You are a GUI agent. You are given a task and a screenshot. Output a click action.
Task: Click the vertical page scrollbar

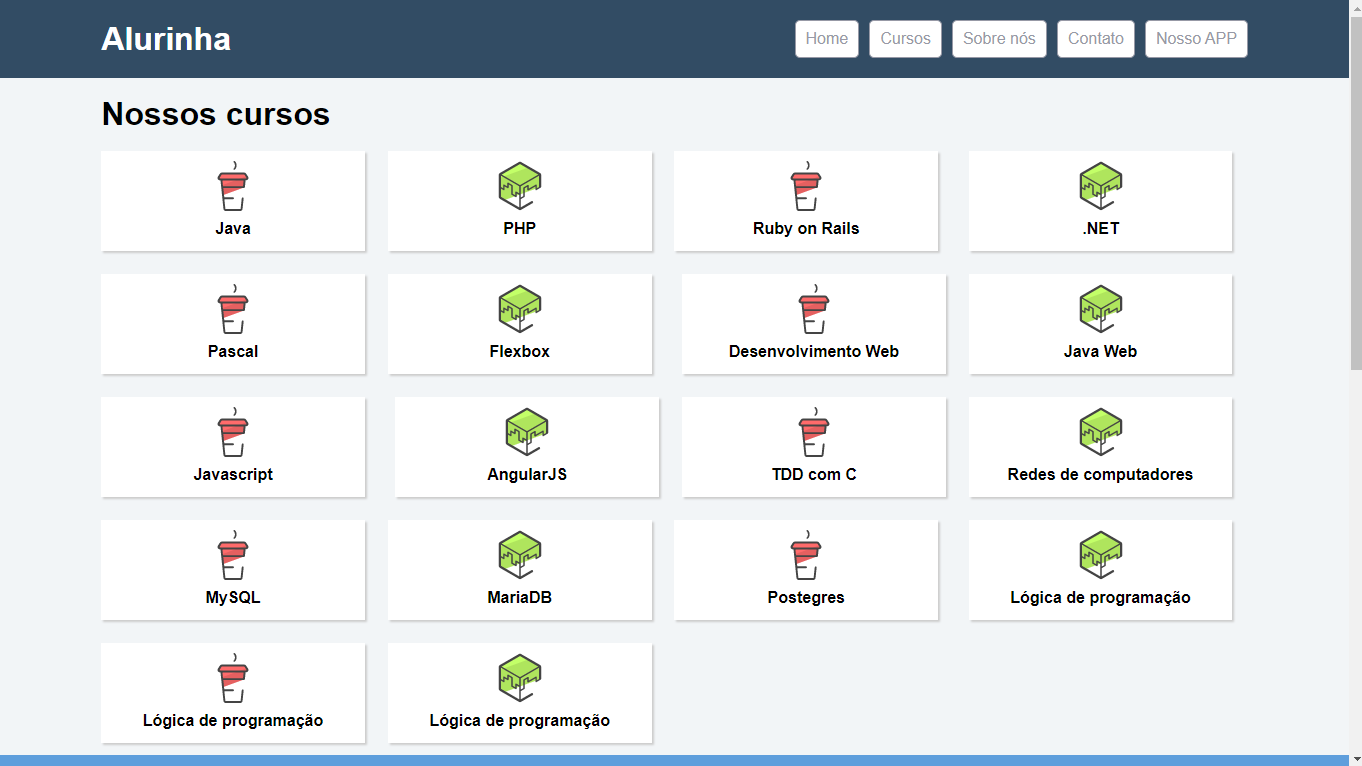click(x=1355, y=200)
